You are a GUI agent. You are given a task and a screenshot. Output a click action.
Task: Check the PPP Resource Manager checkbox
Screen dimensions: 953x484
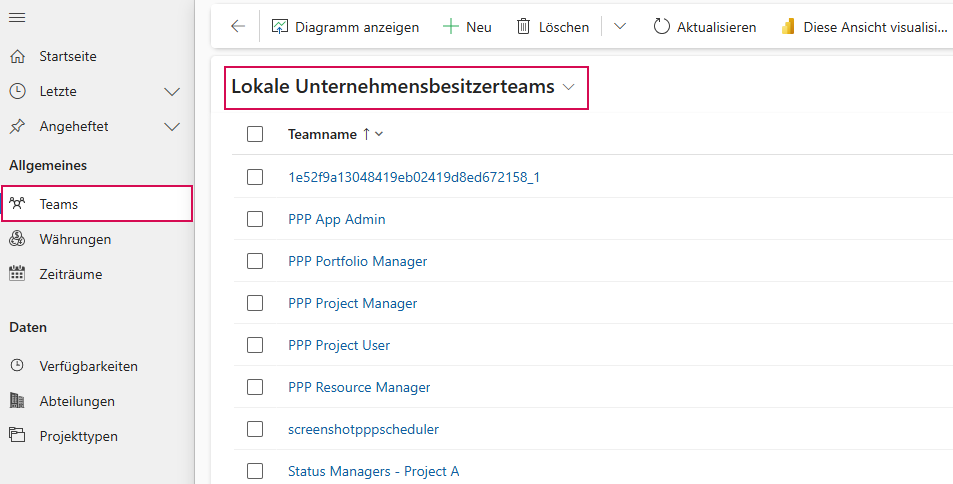coord(255,387)
